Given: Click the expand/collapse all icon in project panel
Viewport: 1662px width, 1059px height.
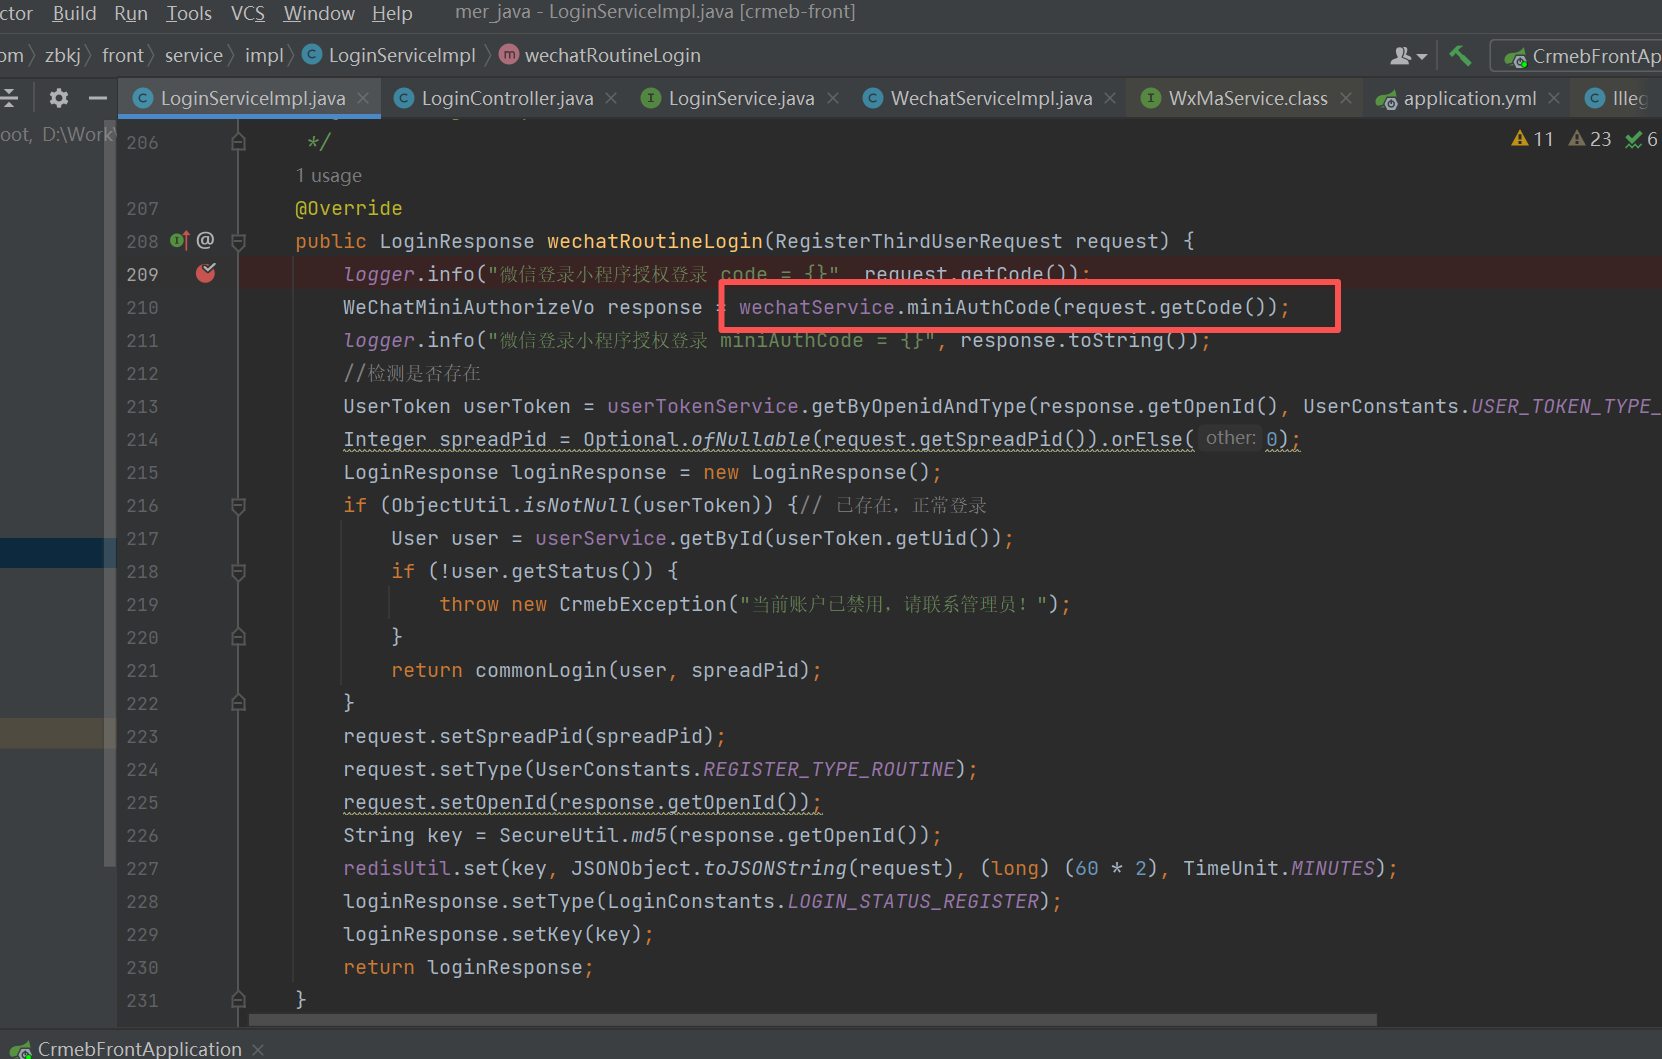Looking at the screenshot, I should point(10,98).
